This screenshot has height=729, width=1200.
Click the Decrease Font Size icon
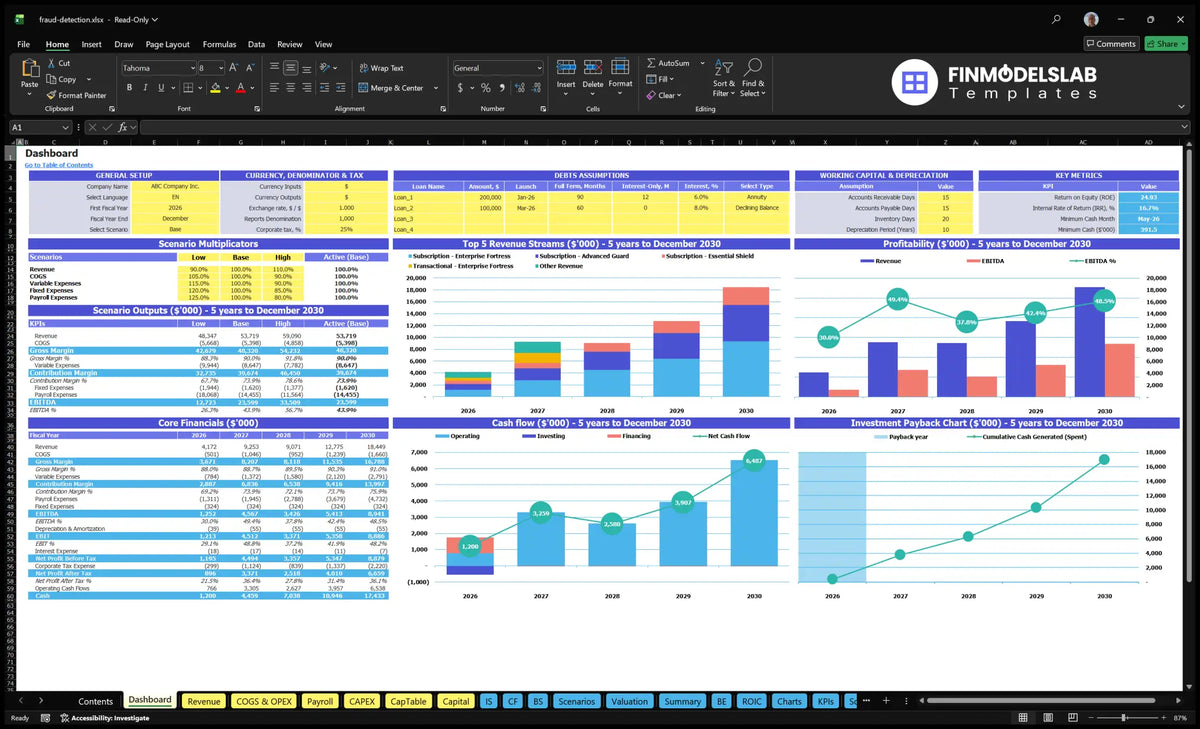coord(249,68)
